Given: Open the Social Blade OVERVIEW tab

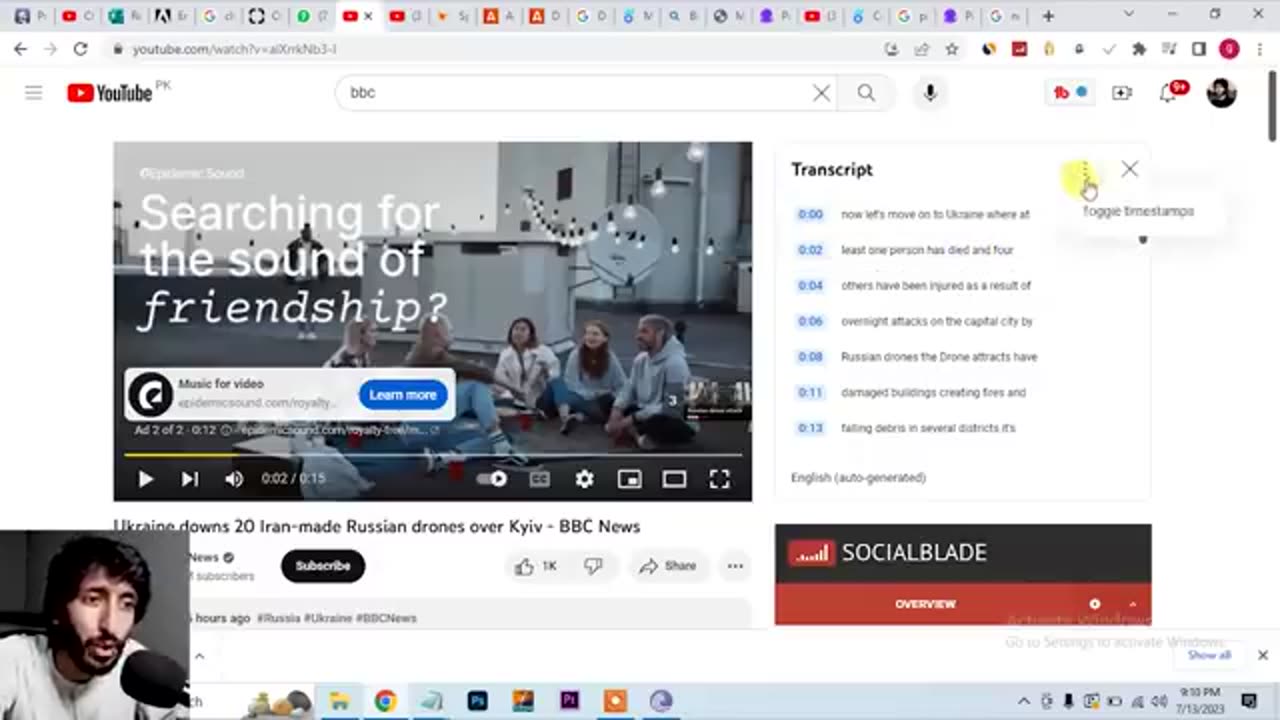Looking at the screenshot, I should coord(925,604).
